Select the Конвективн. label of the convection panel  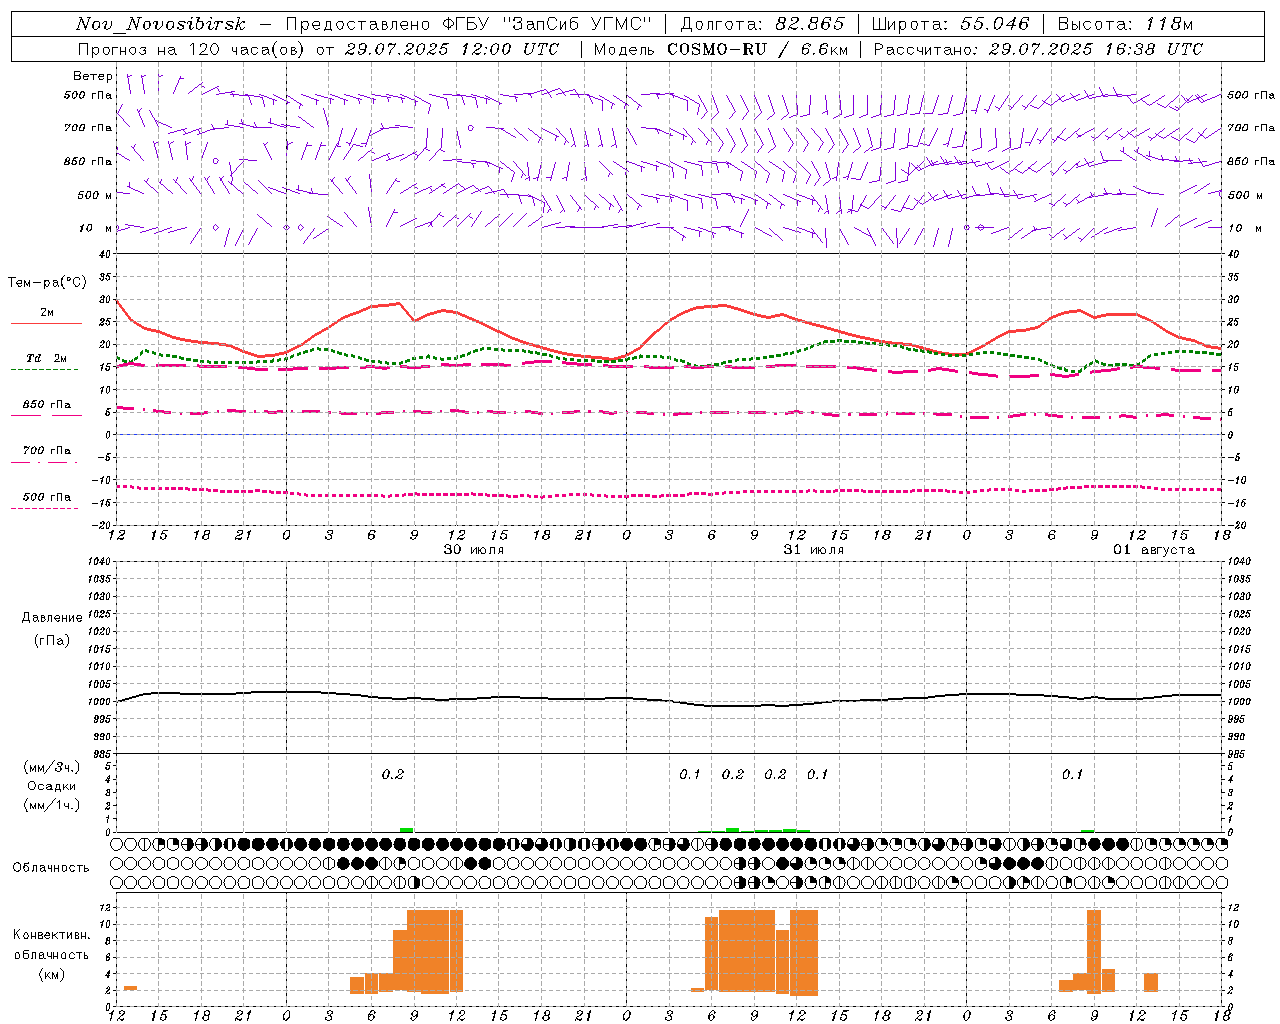pos(52,935)
